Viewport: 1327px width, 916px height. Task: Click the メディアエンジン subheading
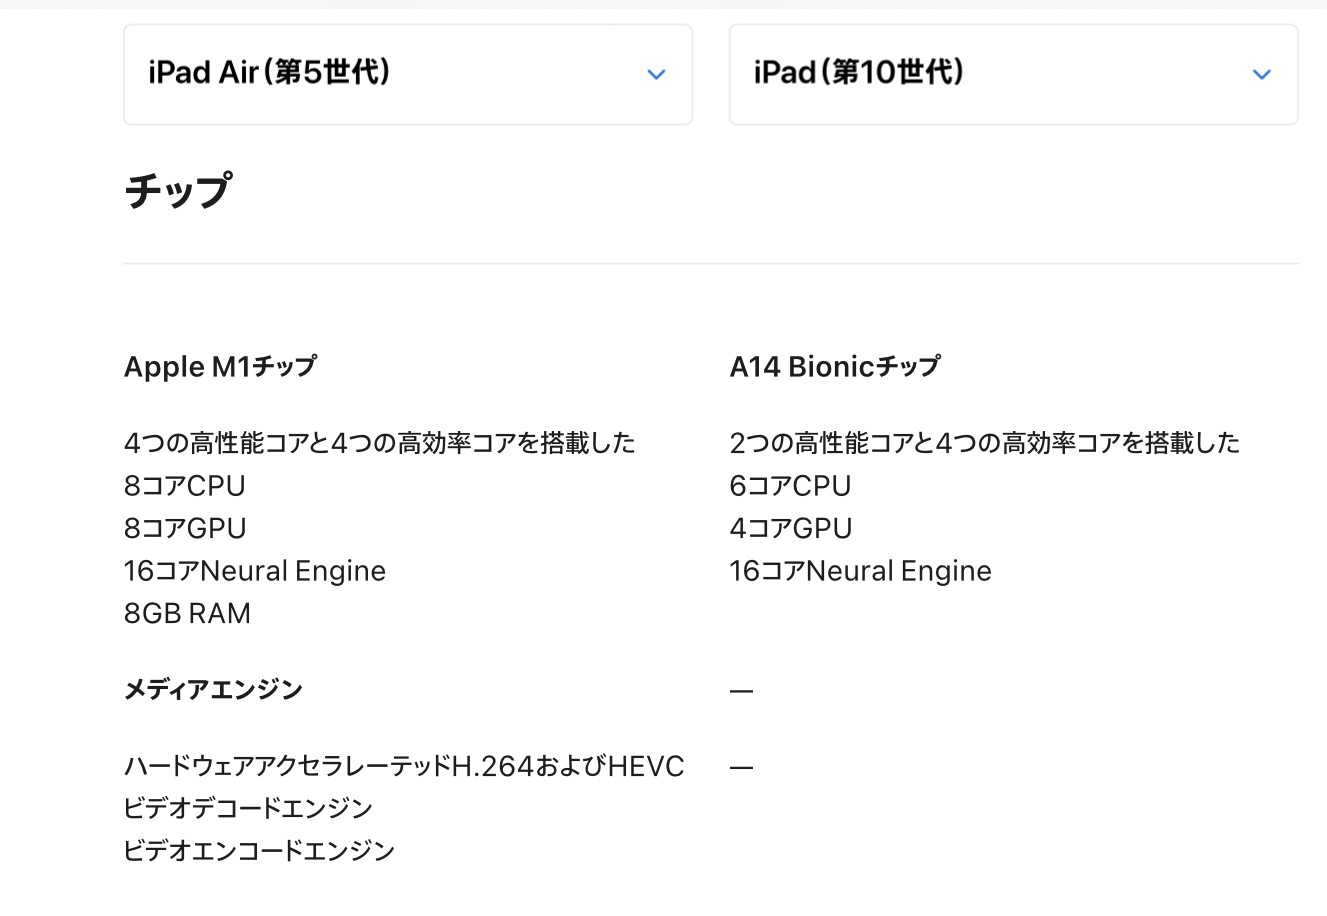[213, 689]
